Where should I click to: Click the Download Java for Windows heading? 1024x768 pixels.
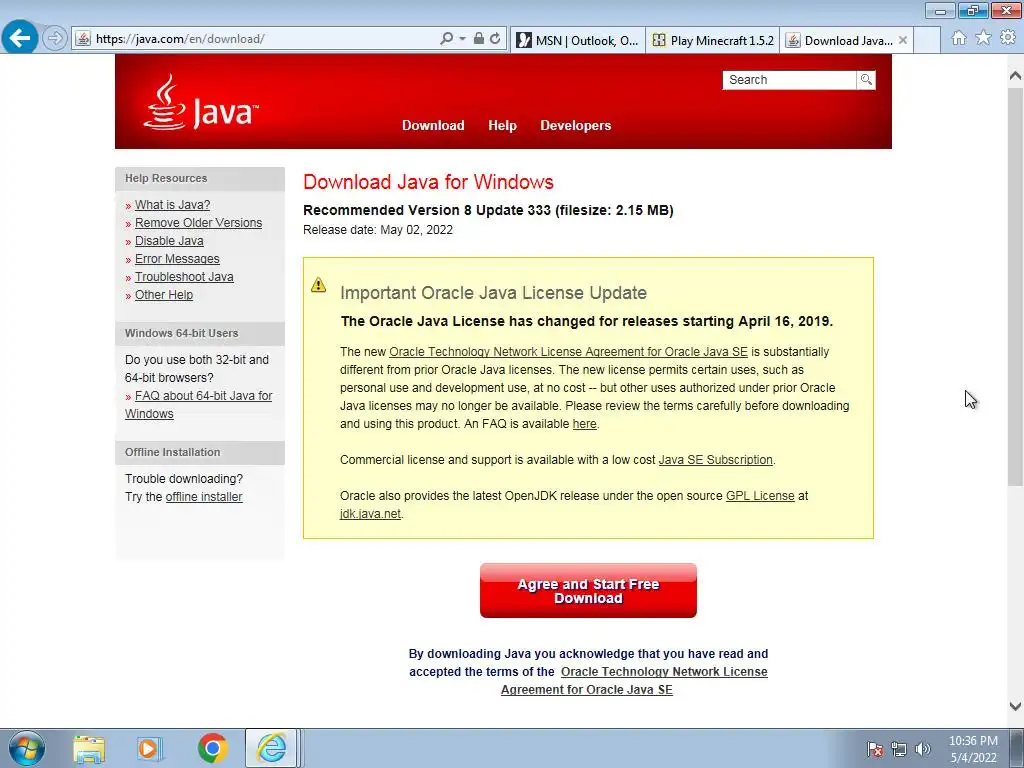(x=428, y=182)
